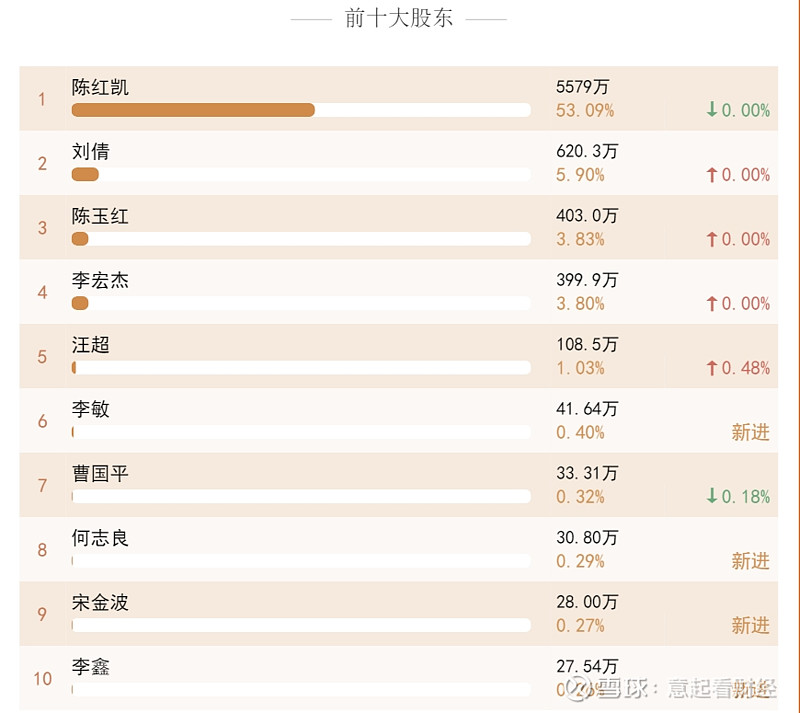Click the green down arrow beside 陈红凯
Viewport: 800px width, 713px height.
(x=711, y=111)
